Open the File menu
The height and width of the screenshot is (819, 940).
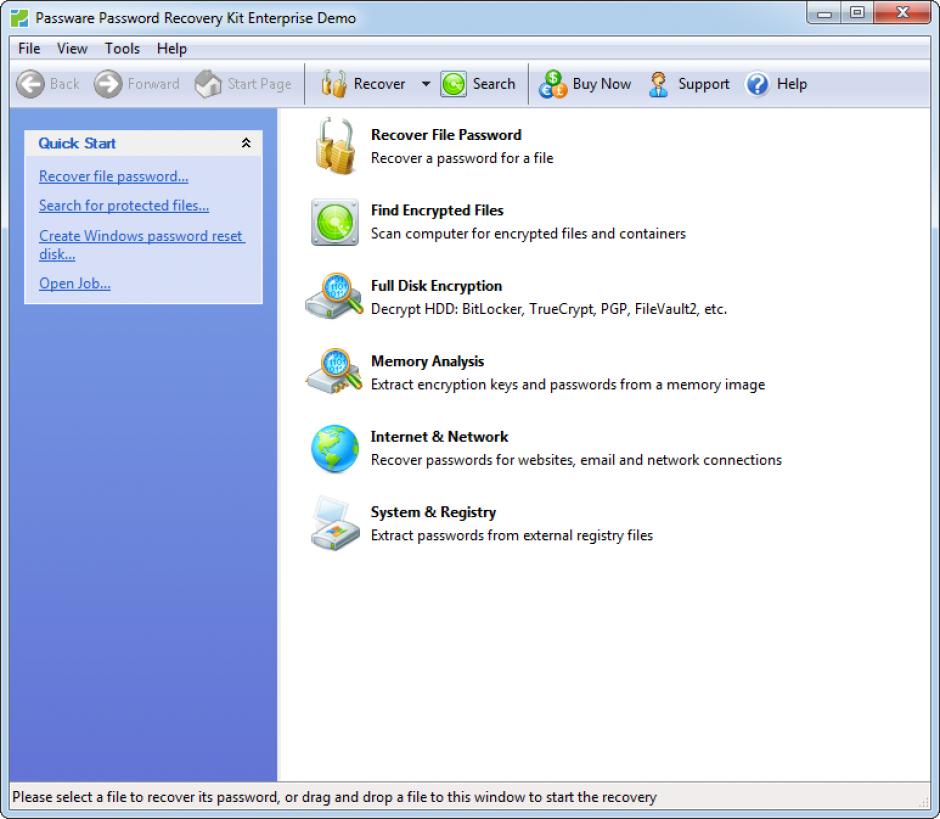click(29, 49)
